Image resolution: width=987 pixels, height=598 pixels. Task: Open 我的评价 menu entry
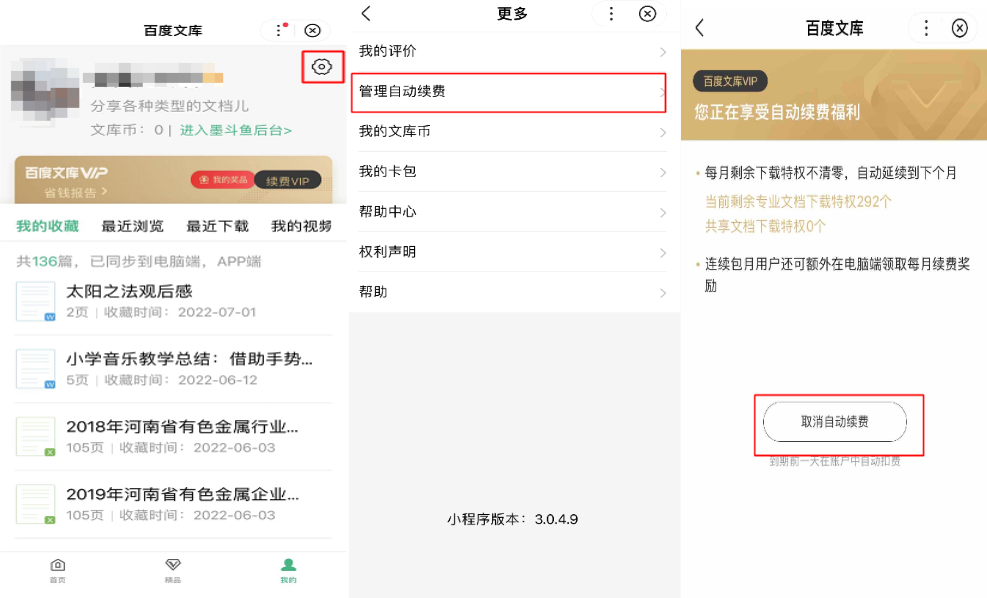[x=512, y=52]
